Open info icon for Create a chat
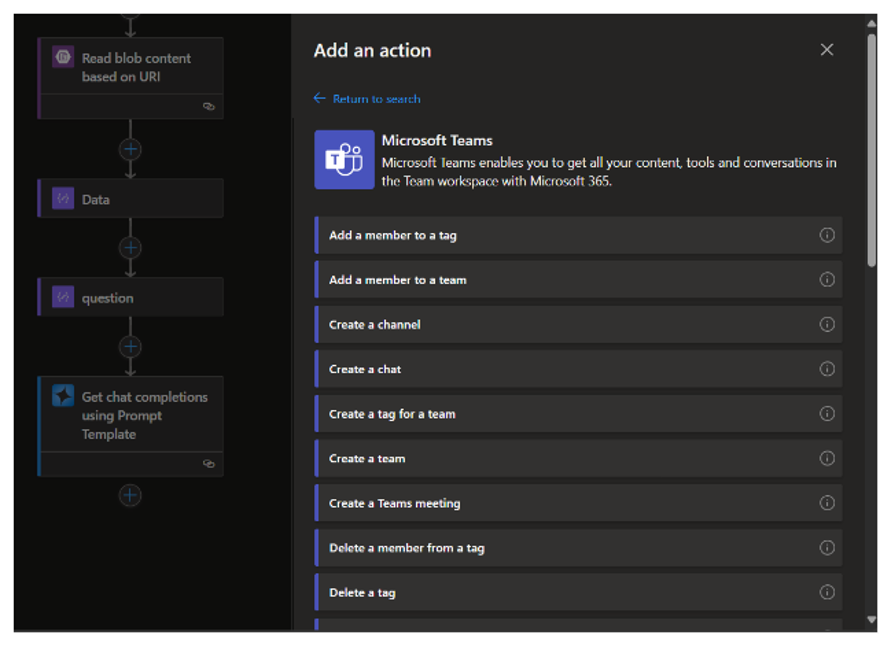The height and width of the screenshot is (646, 891). (x=827, y=369)
